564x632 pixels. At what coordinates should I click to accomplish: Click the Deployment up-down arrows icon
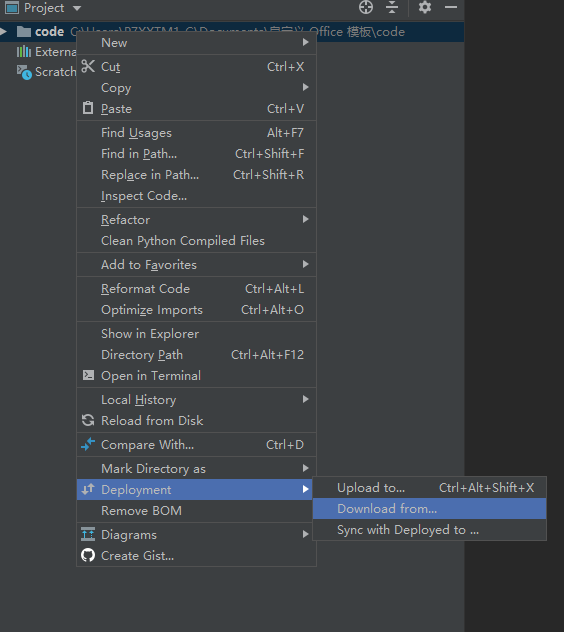pyautogui.click(x=88, y=489)
